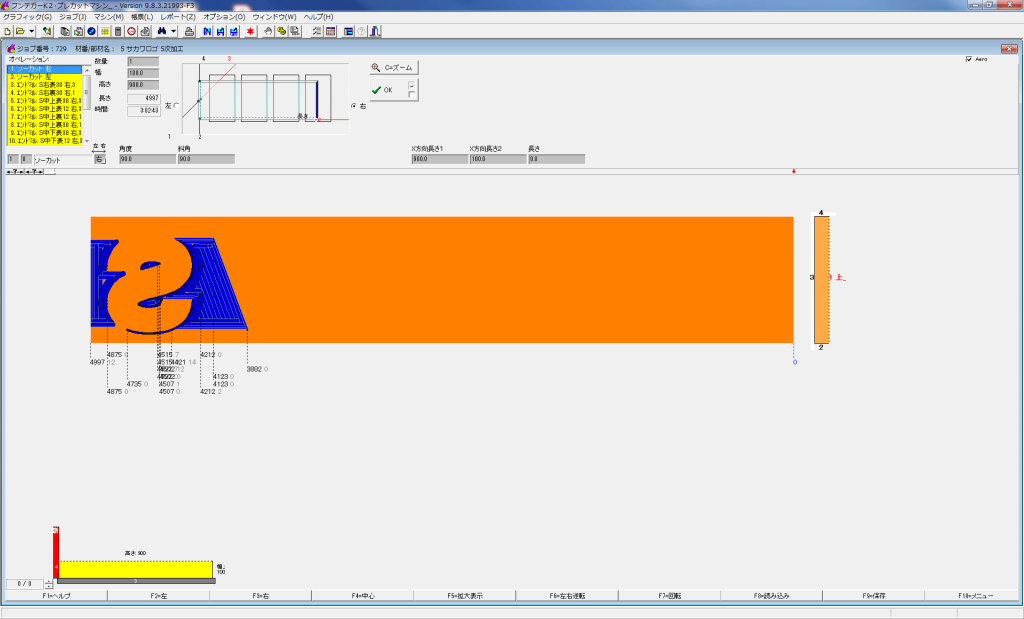Open the dropdown arrow beside the binoculars
This screenshot has height=619, width=1024.
click(174, 31)
